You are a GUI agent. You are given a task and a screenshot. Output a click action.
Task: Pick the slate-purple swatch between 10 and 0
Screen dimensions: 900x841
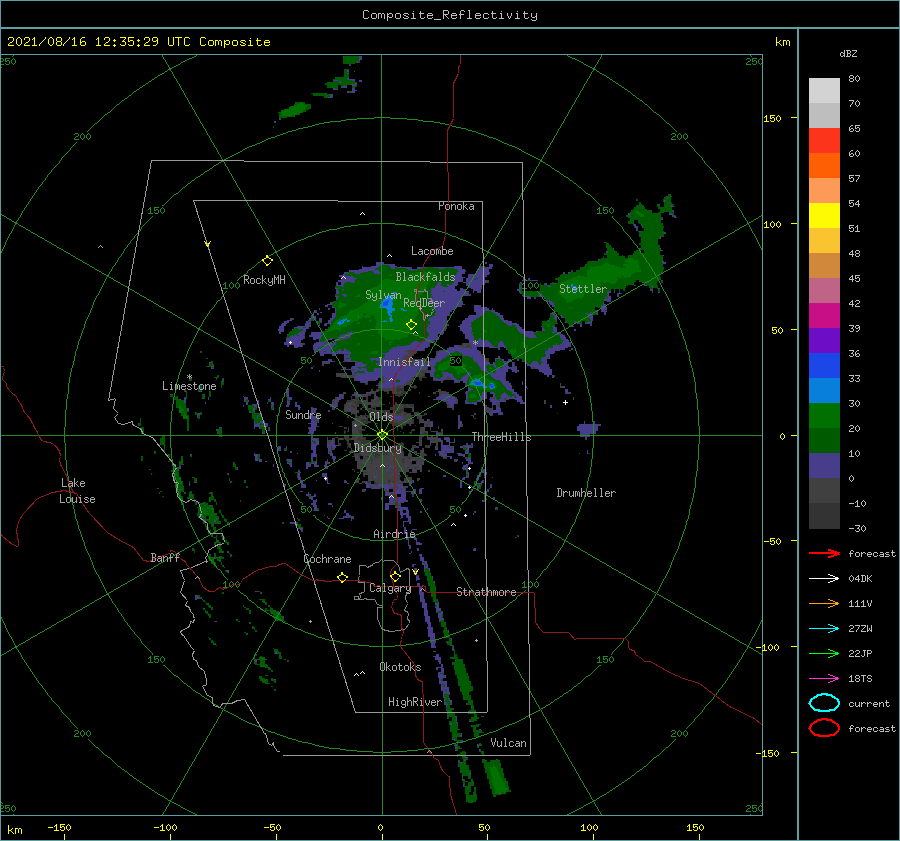824,466
